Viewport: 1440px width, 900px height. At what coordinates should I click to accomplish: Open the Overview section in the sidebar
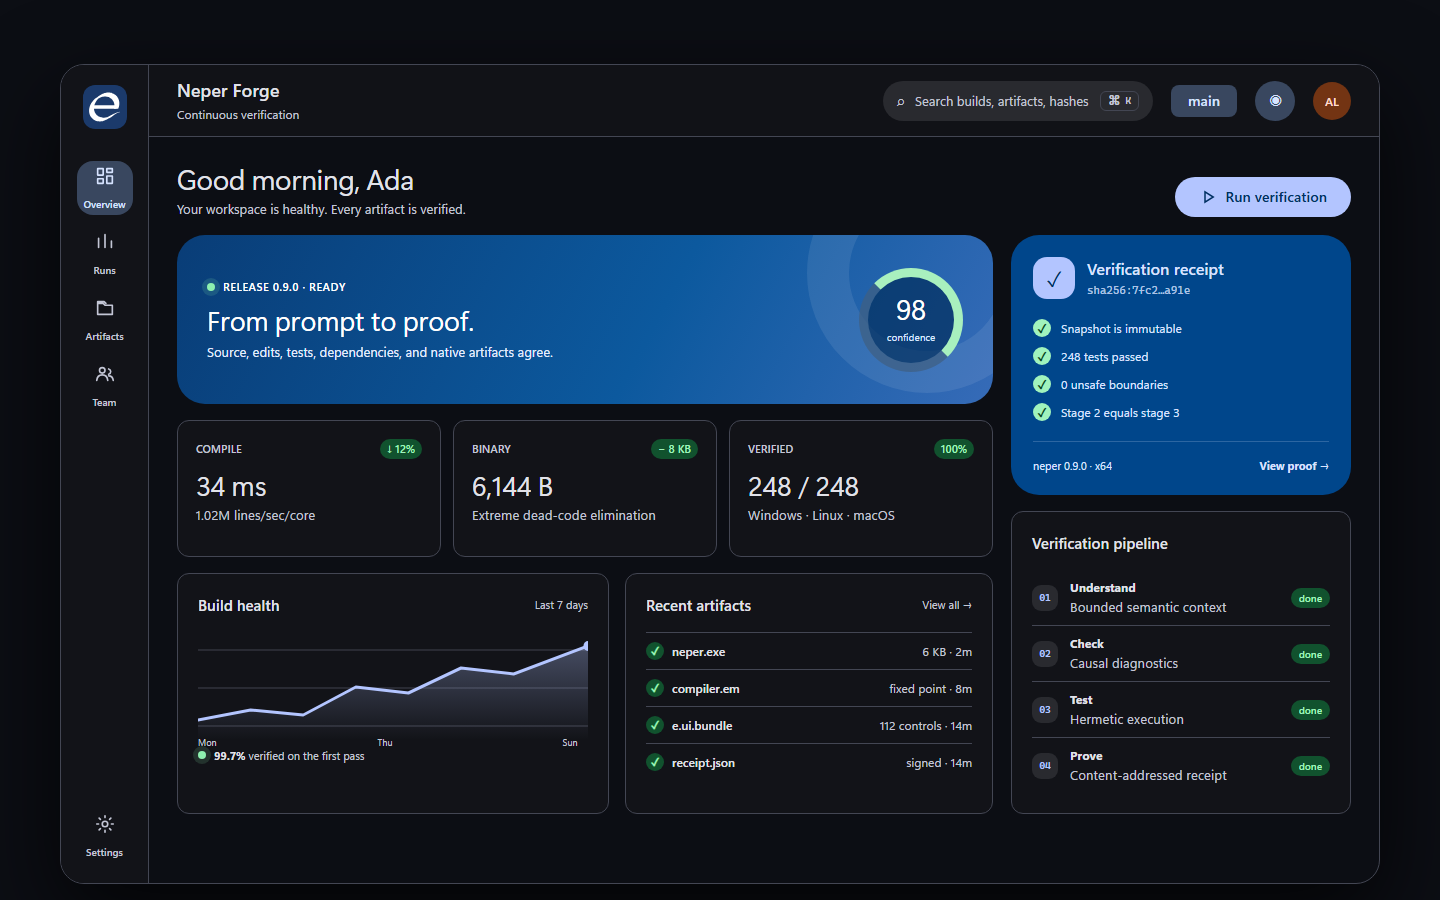coord(105,188)
